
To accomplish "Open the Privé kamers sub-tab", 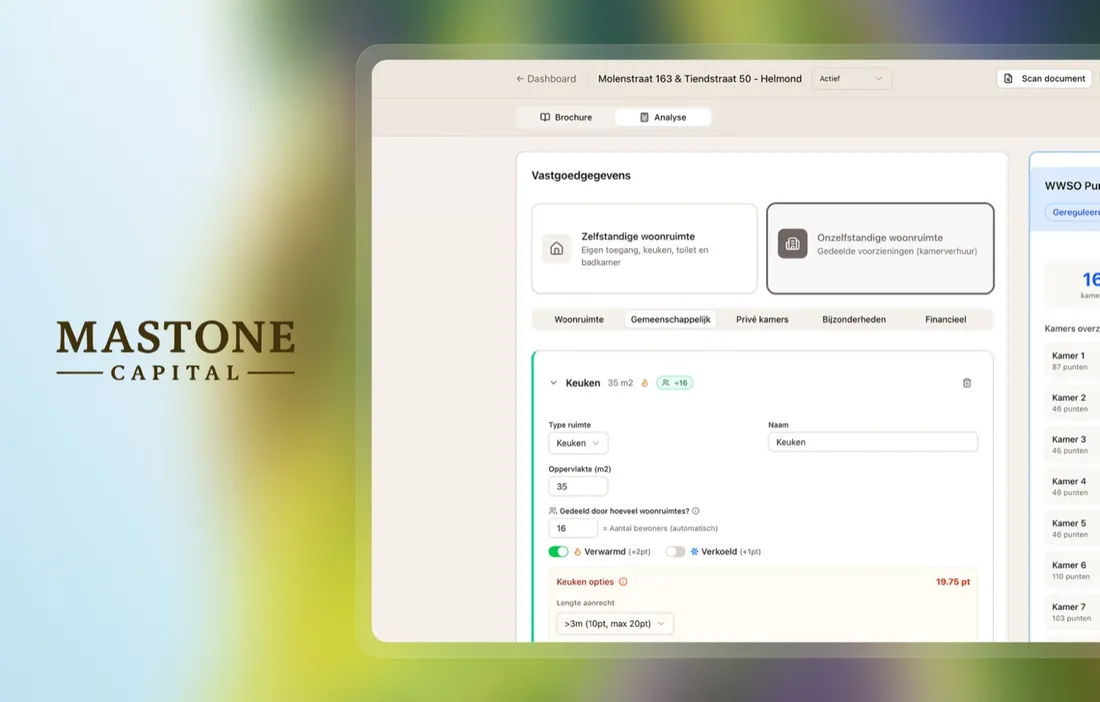I will (762, 319).
